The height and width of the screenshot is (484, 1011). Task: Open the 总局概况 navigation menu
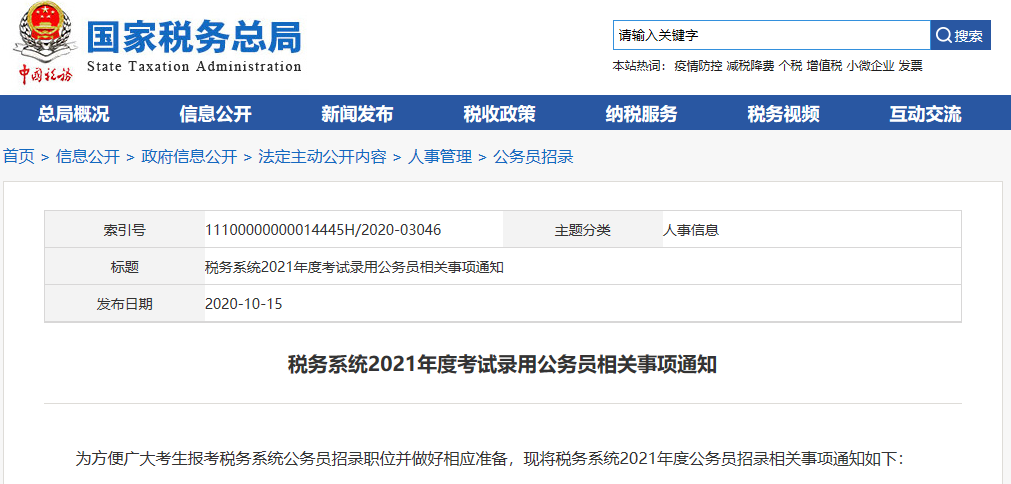pos(73,113)
